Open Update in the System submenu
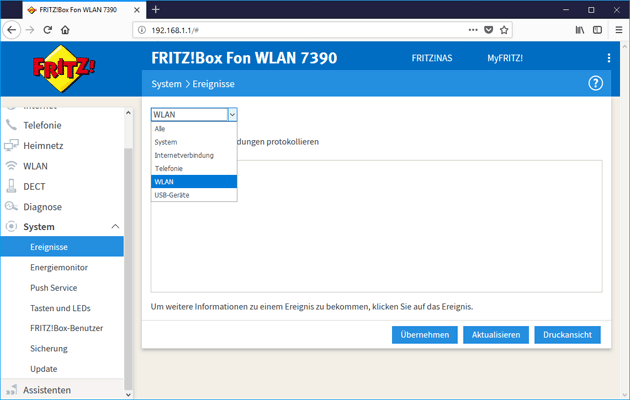Image resolution: width=630 pixels, height=400 pixels. click(43, 369)
